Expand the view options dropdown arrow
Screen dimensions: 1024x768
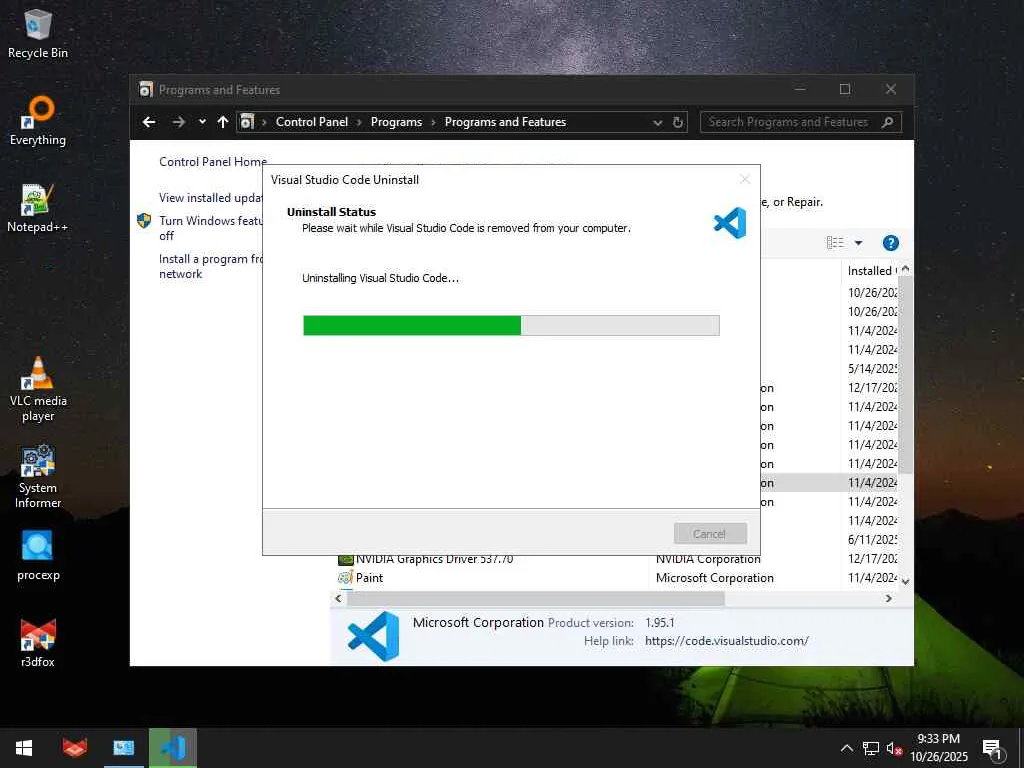[859, 243]
